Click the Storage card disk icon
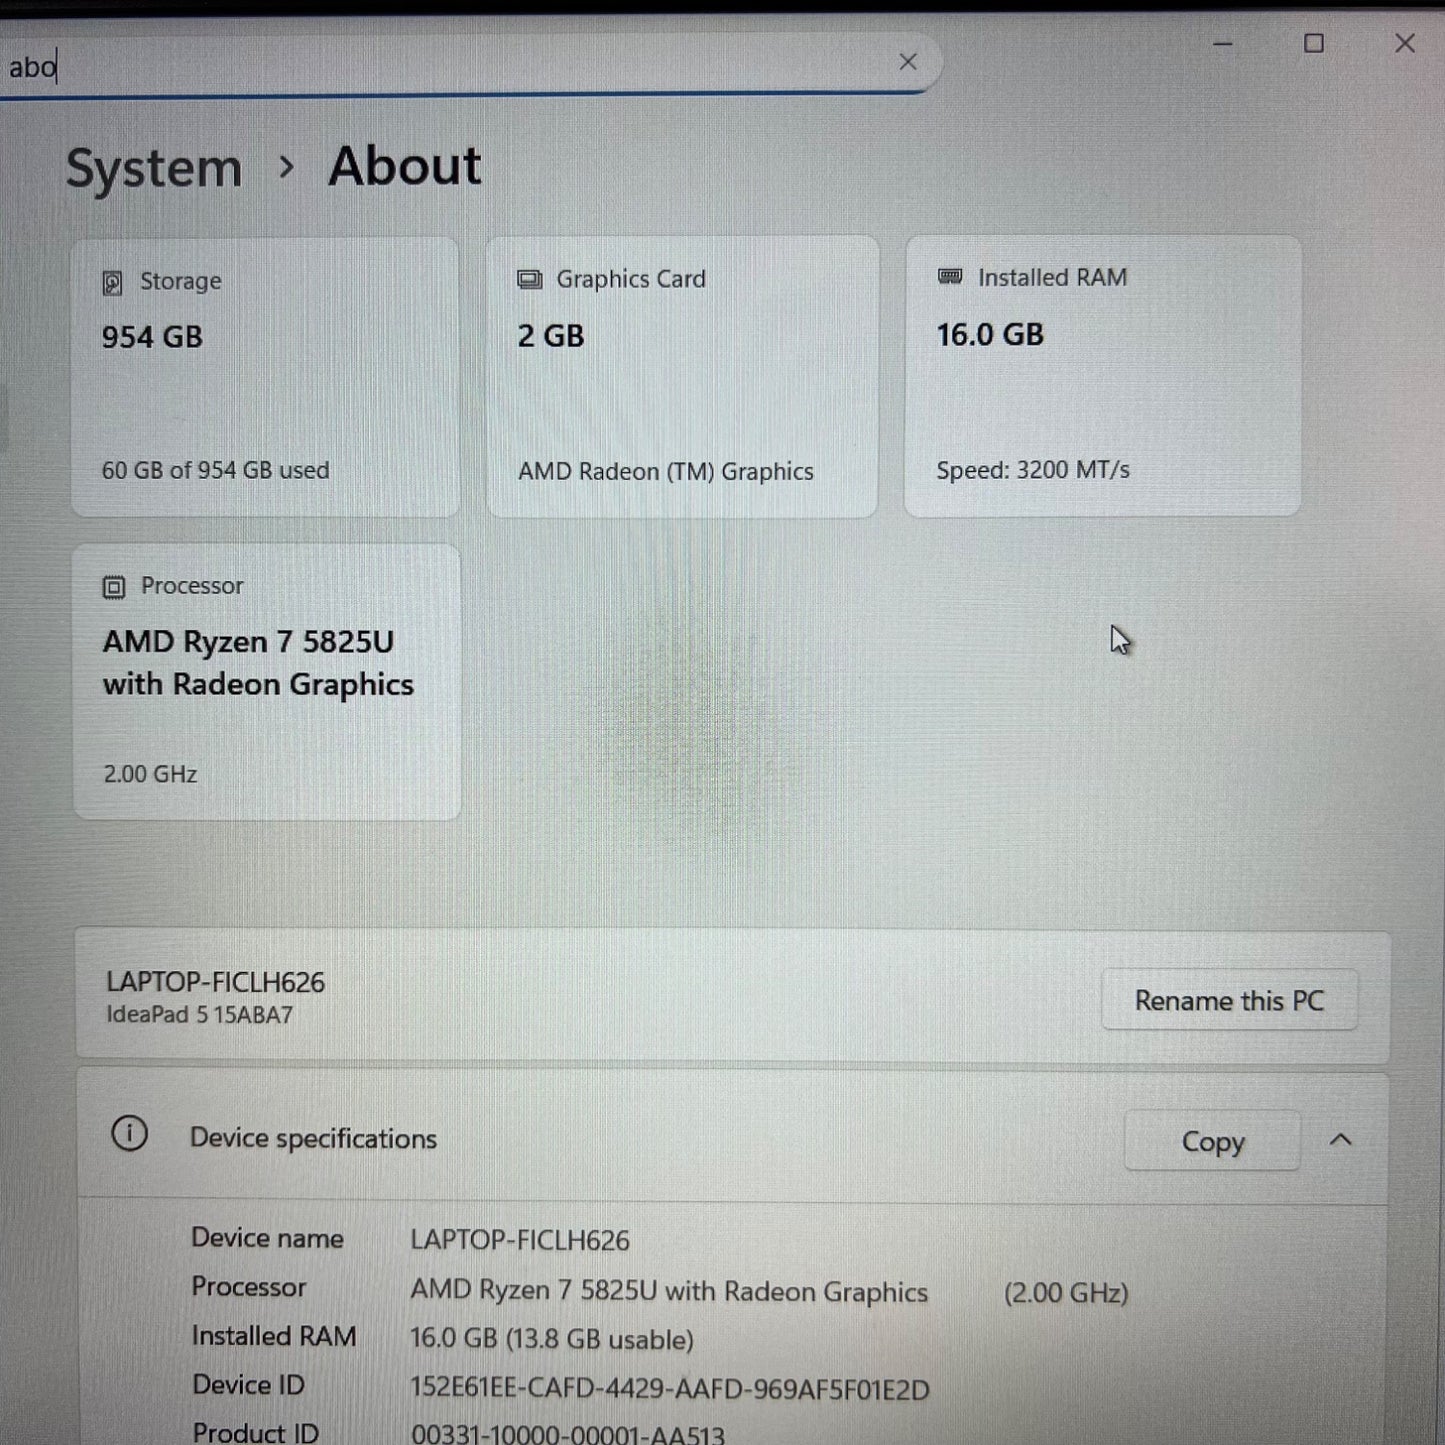Viewport: 1445px width, 1445px height. pyautogui.click(x=113, y=283)
